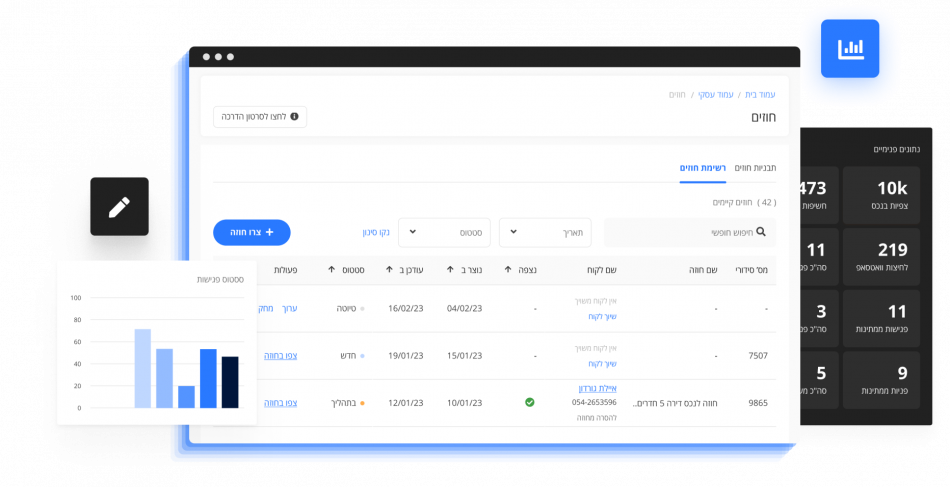This screenshot has width=950, height=487.
Task: Click the blue bar chart icon tile
Action: click(852, 49)
